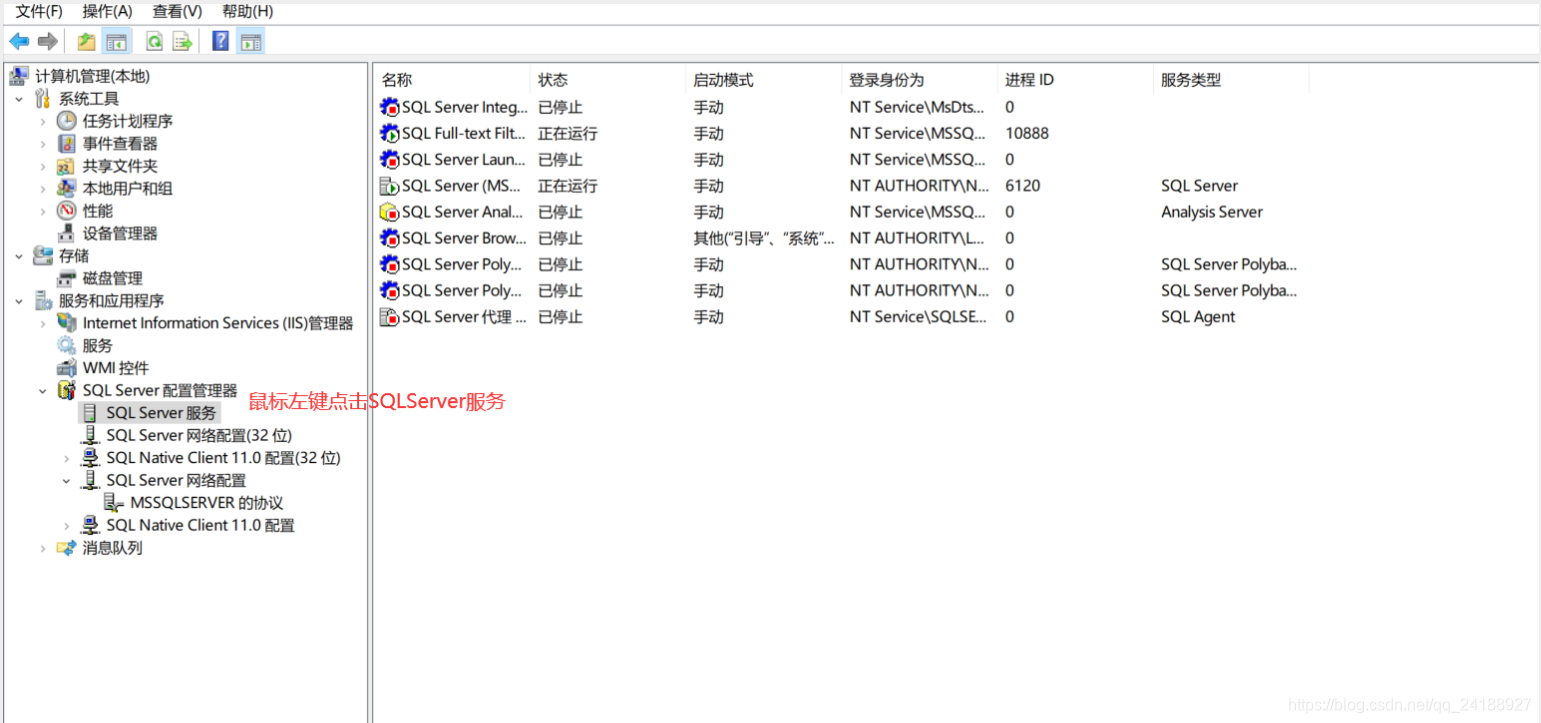Select the SQL Server 网络配置 tree item

coord(176,480)
